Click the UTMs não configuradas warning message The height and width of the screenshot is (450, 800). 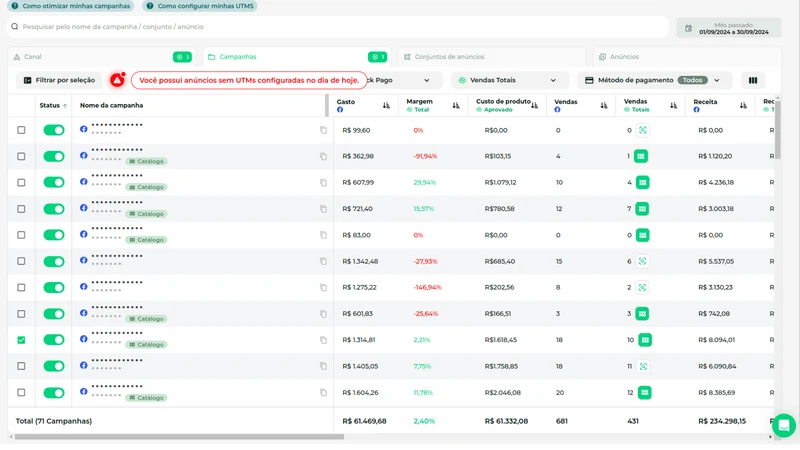click(249, 80)
